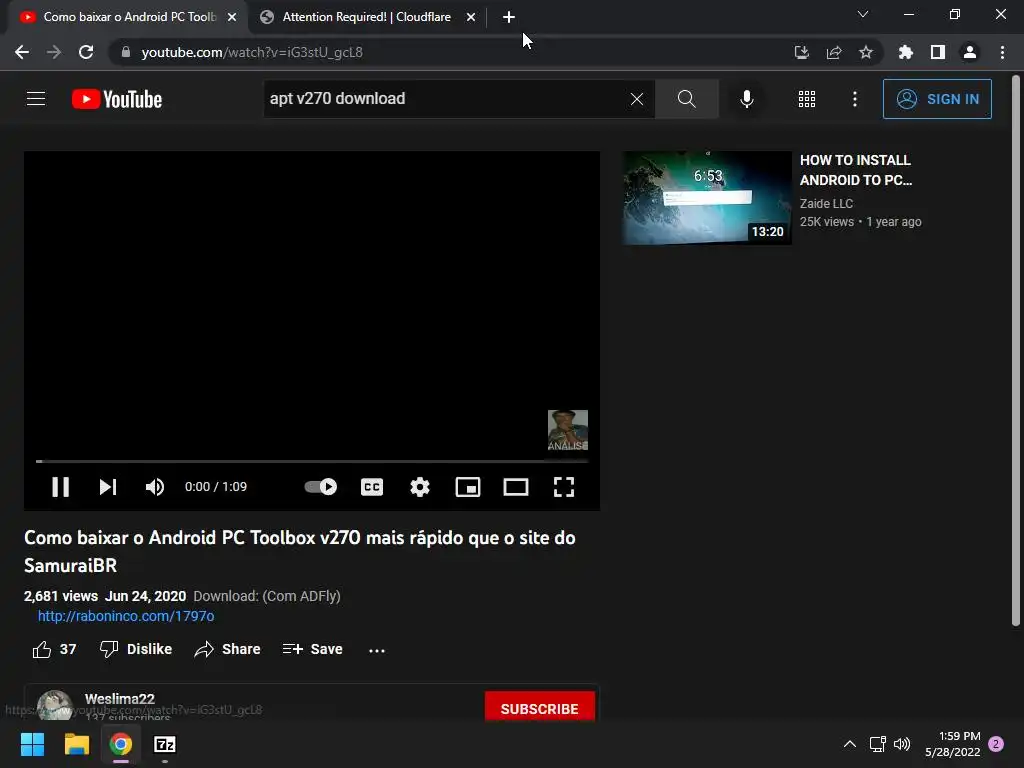View site information via the lock icon

pos(126,52)
